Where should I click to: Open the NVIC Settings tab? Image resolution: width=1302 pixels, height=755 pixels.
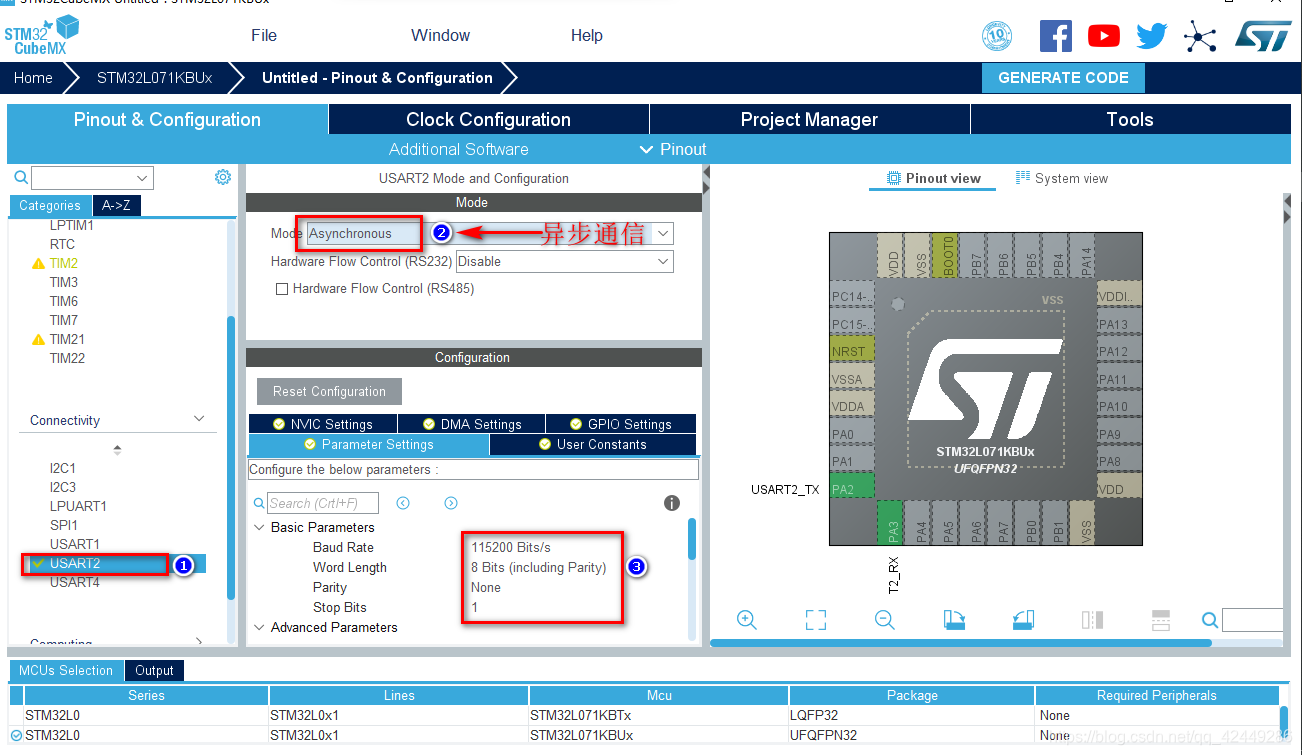point(323,424)
